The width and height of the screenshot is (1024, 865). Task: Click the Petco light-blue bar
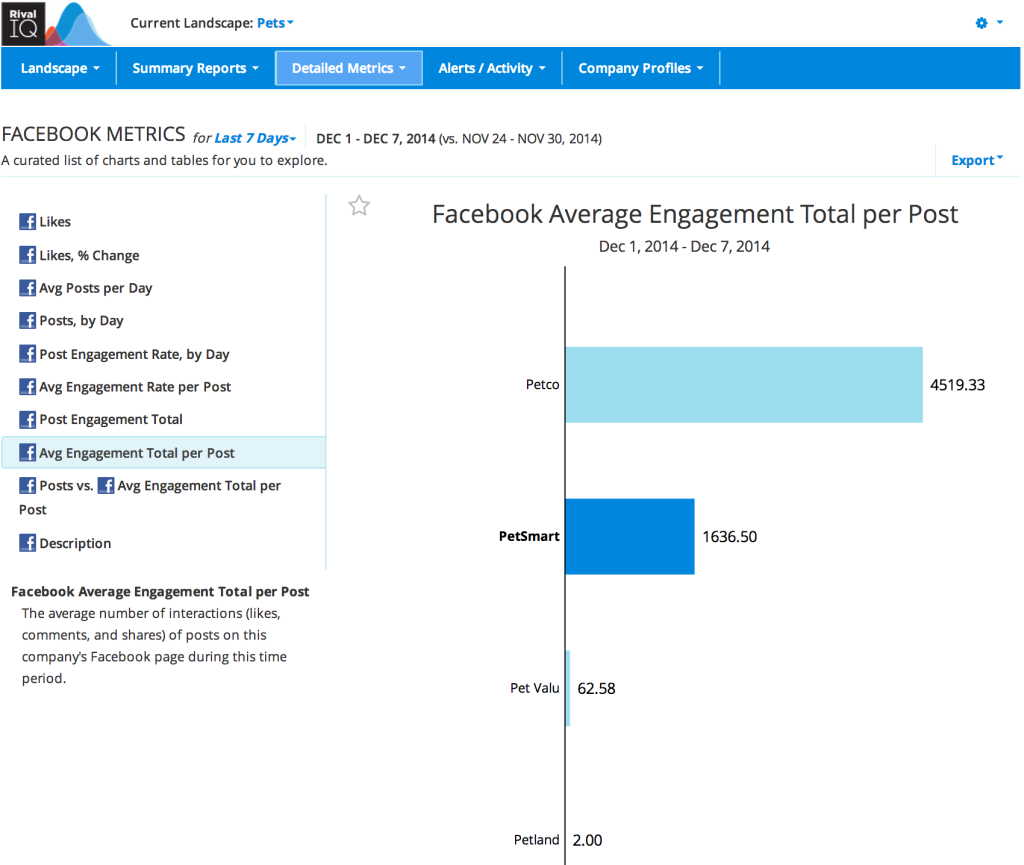pos(744,385)
